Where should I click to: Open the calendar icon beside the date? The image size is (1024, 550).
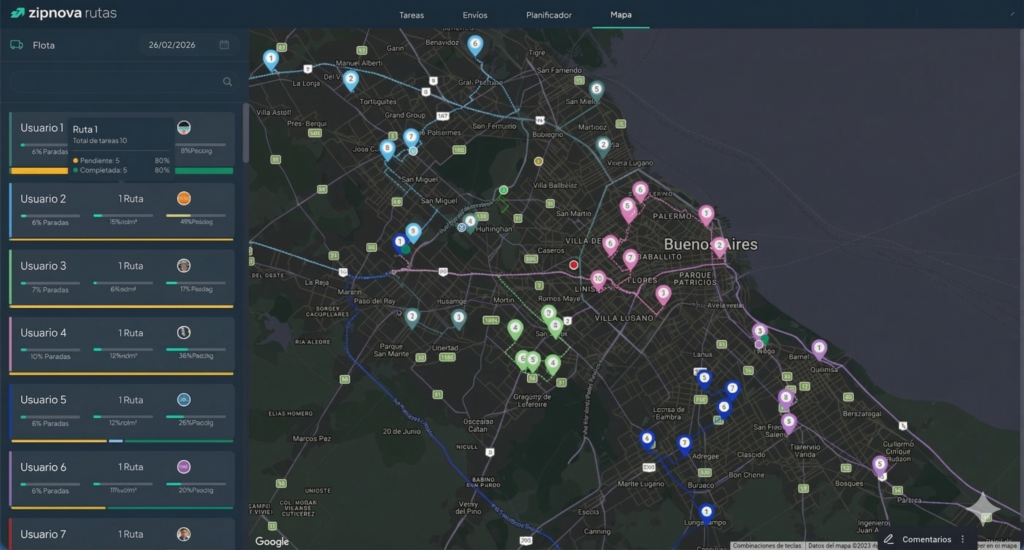pyautogui.click(x=224, y=44)
